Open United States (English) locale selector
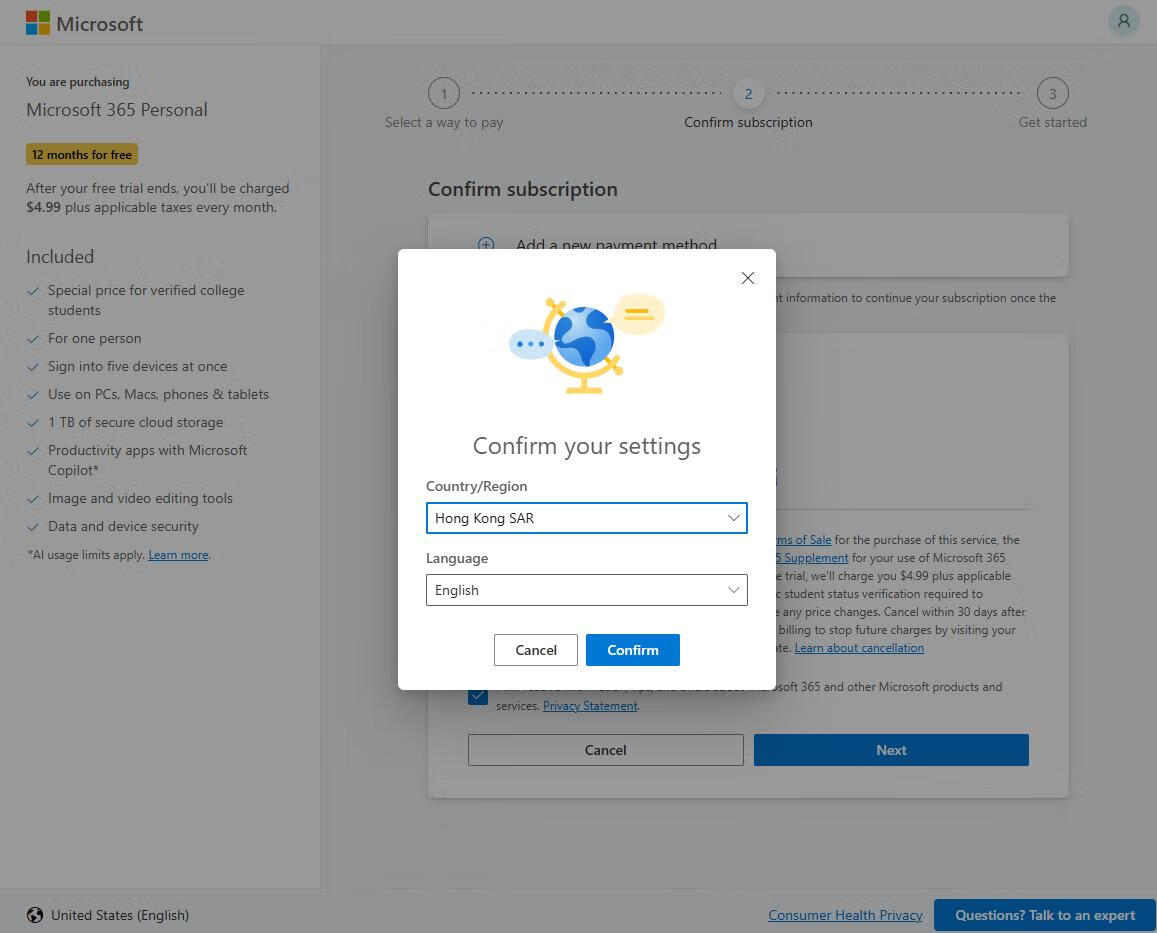This screenshot has width=1157, height=933. pyautogui.click(x=119, y=915)
